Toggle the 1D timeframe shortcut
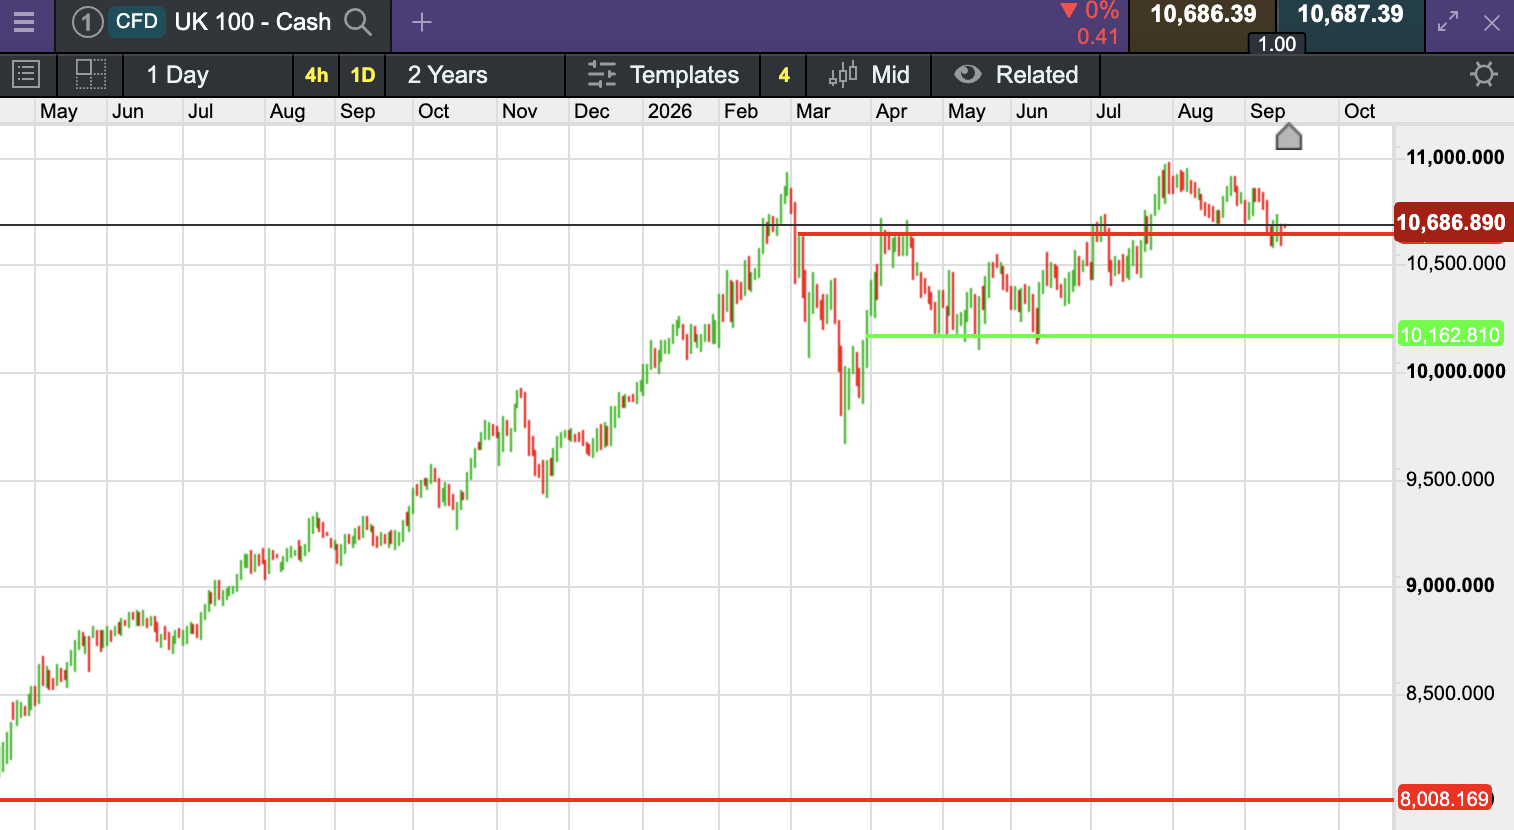This screenshot has height=830, width=1514. pyautogui.click(x=362, y=75)
